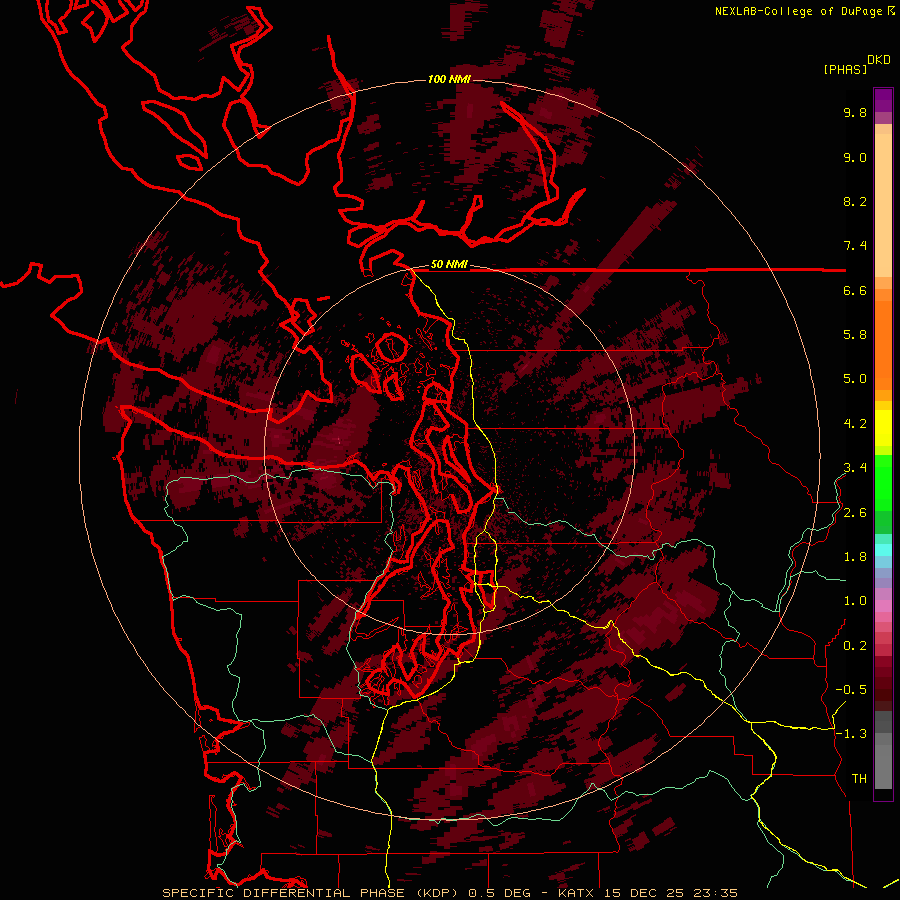Image resolution: width=900 pixels, height=900 pixels.
Task: Click the 2.6 legend value
Action: 855,513
